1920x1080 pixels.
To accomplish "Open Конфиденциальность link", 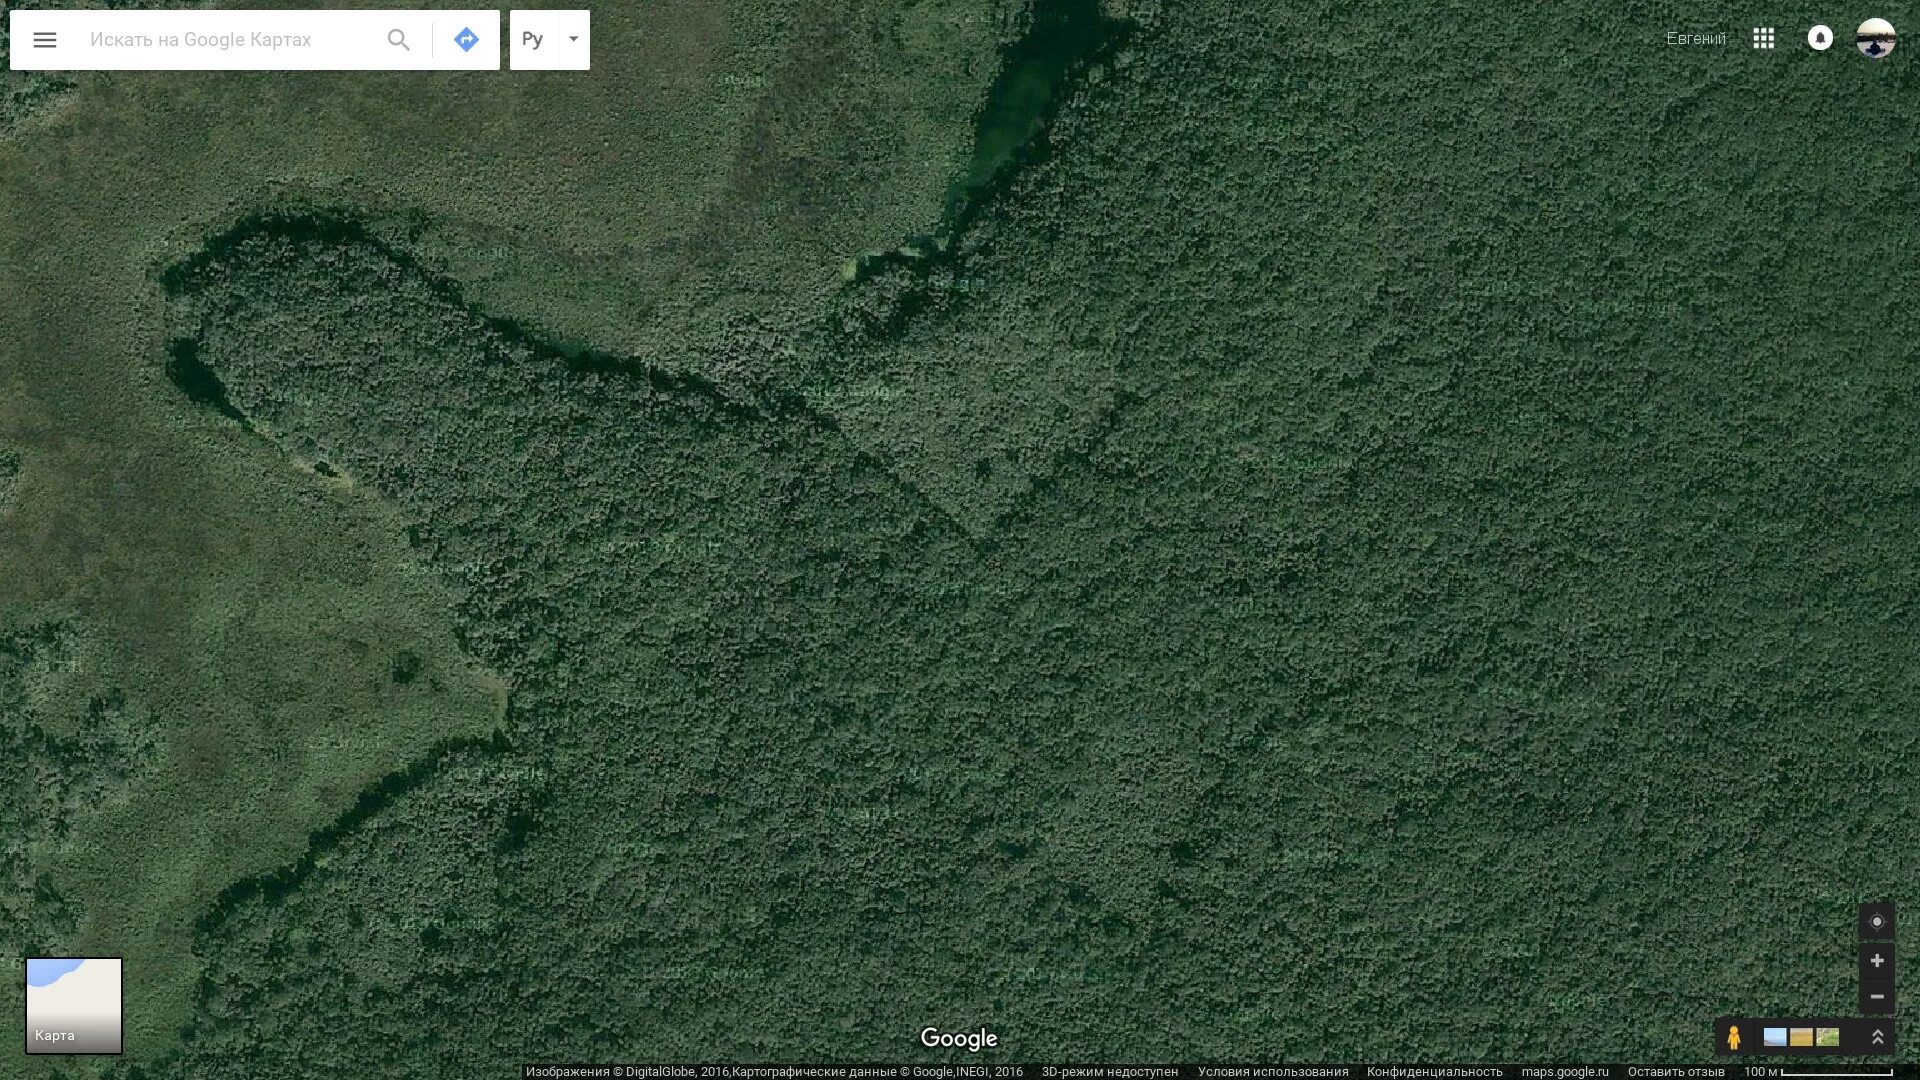I will 1435,1072.
